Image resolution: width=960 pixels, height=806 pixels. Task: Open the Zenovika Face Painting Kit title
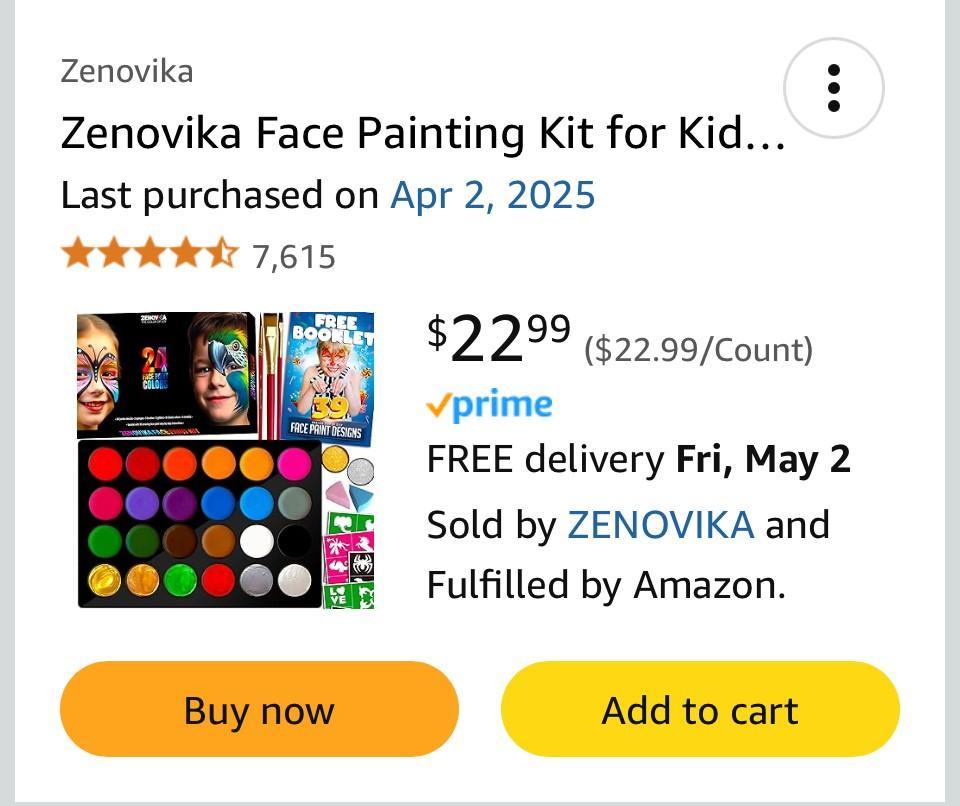tap(422, 133)
